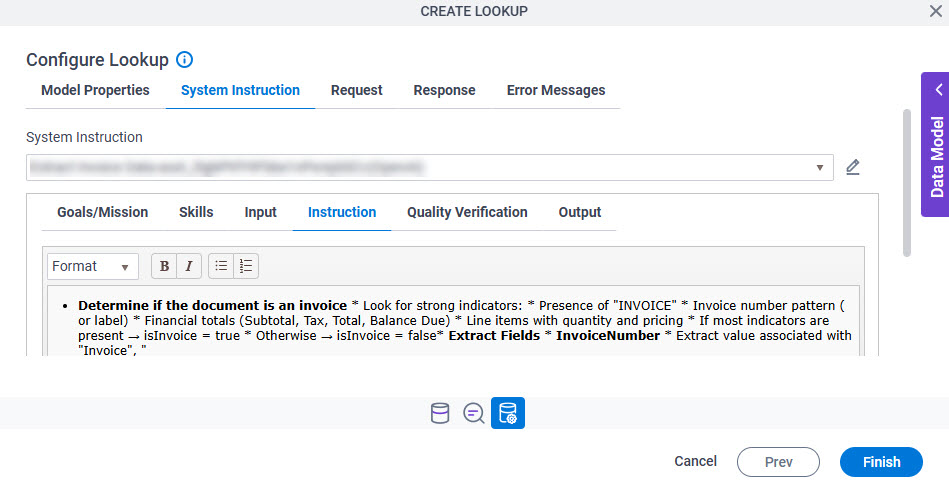Click the Configure Lookup info icon

[184, 60]
